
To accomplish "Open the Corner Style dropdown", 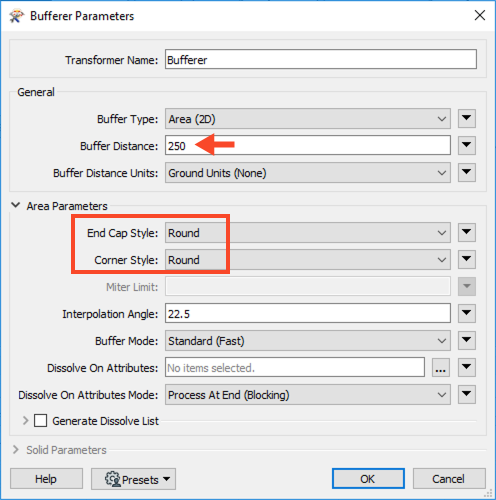I will [x=308, y=260].
